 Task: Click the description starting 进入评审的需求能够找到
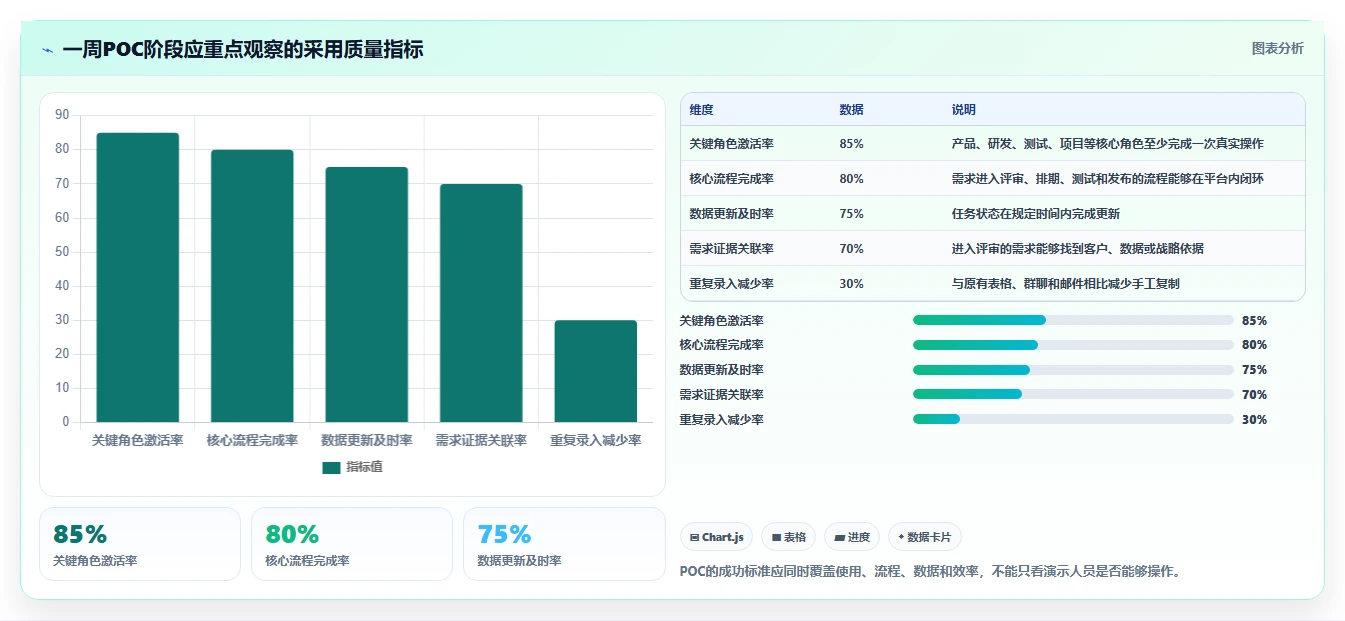point(1077,249)
